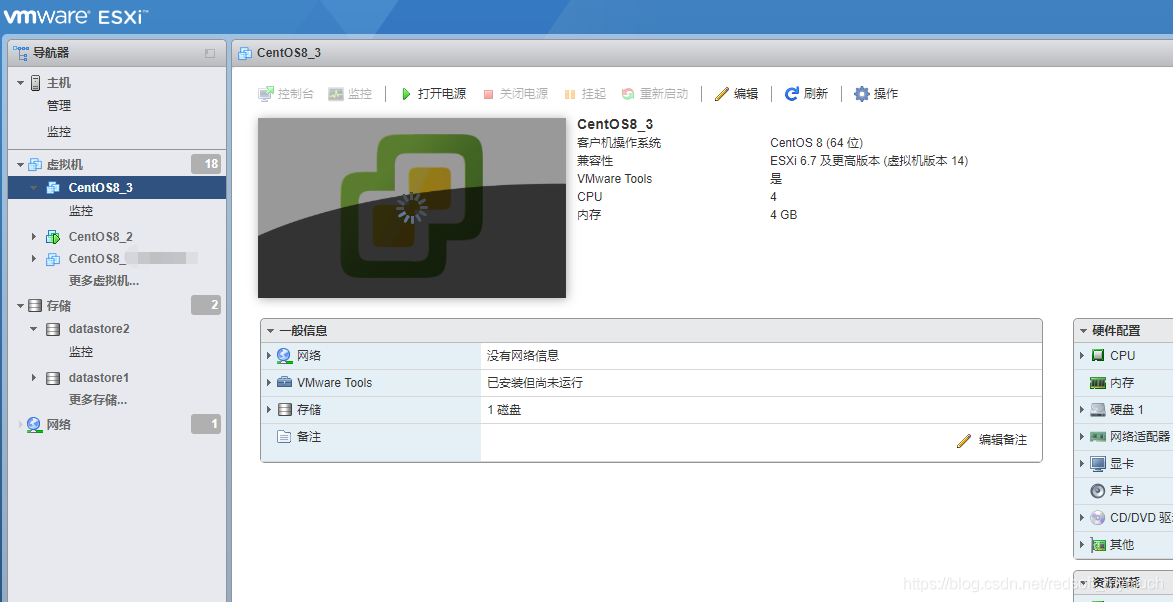Click the 导航器 navigator tree icon
Screen dimensions: 1173x602
point(21,52)
